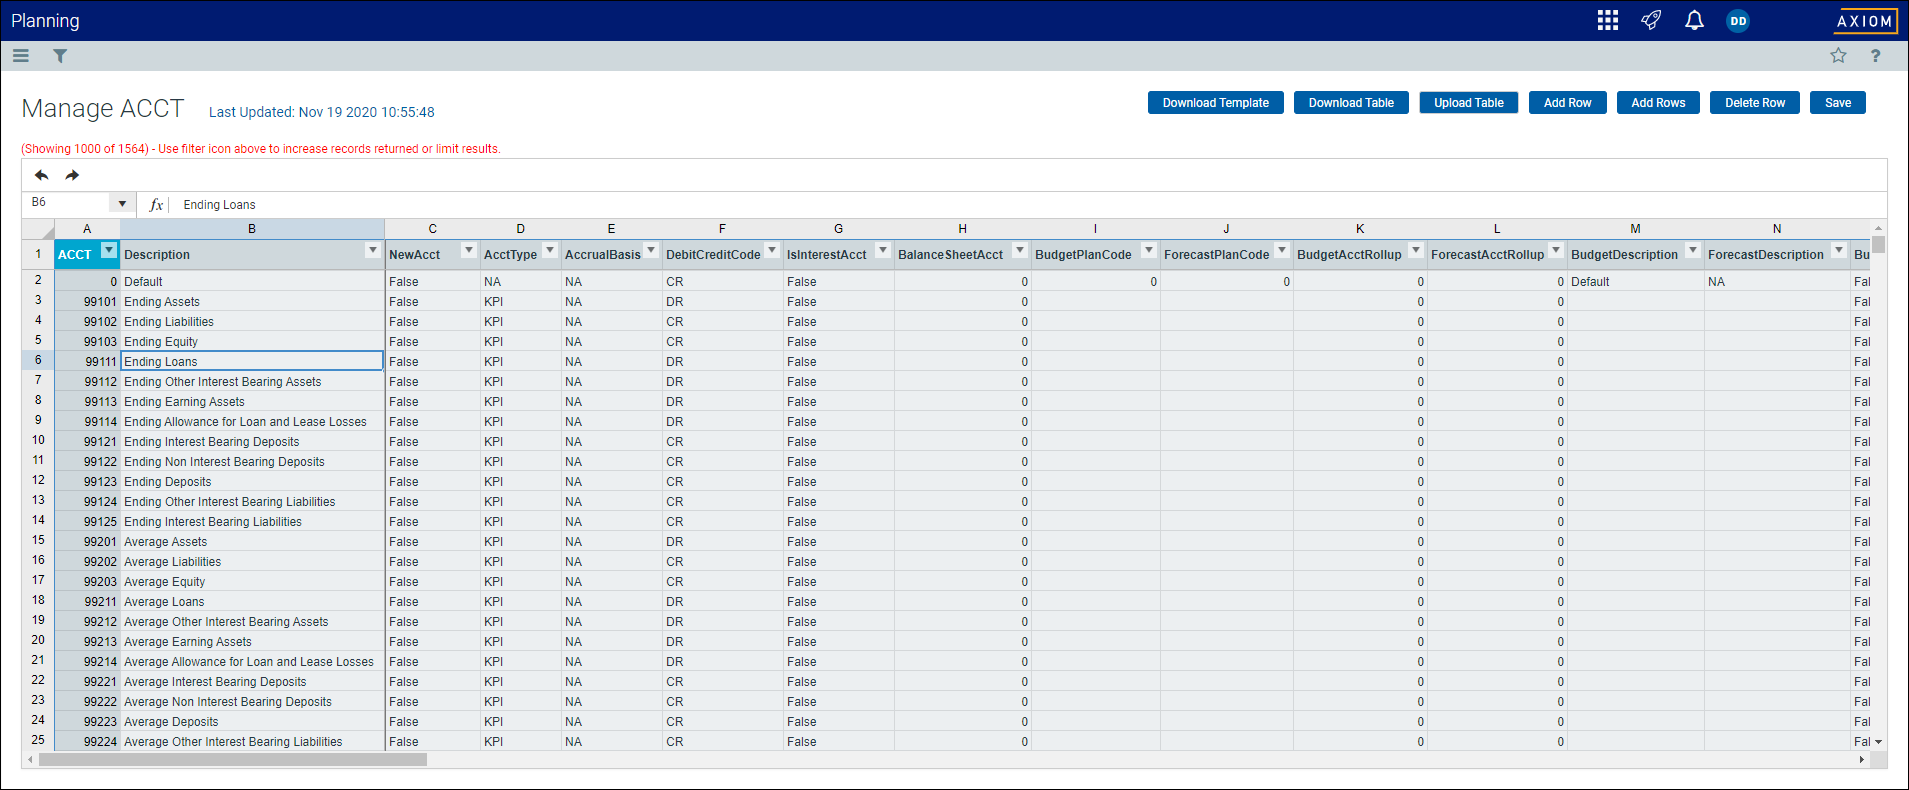Open the apps grid launcher

(x=1608, y=20)
